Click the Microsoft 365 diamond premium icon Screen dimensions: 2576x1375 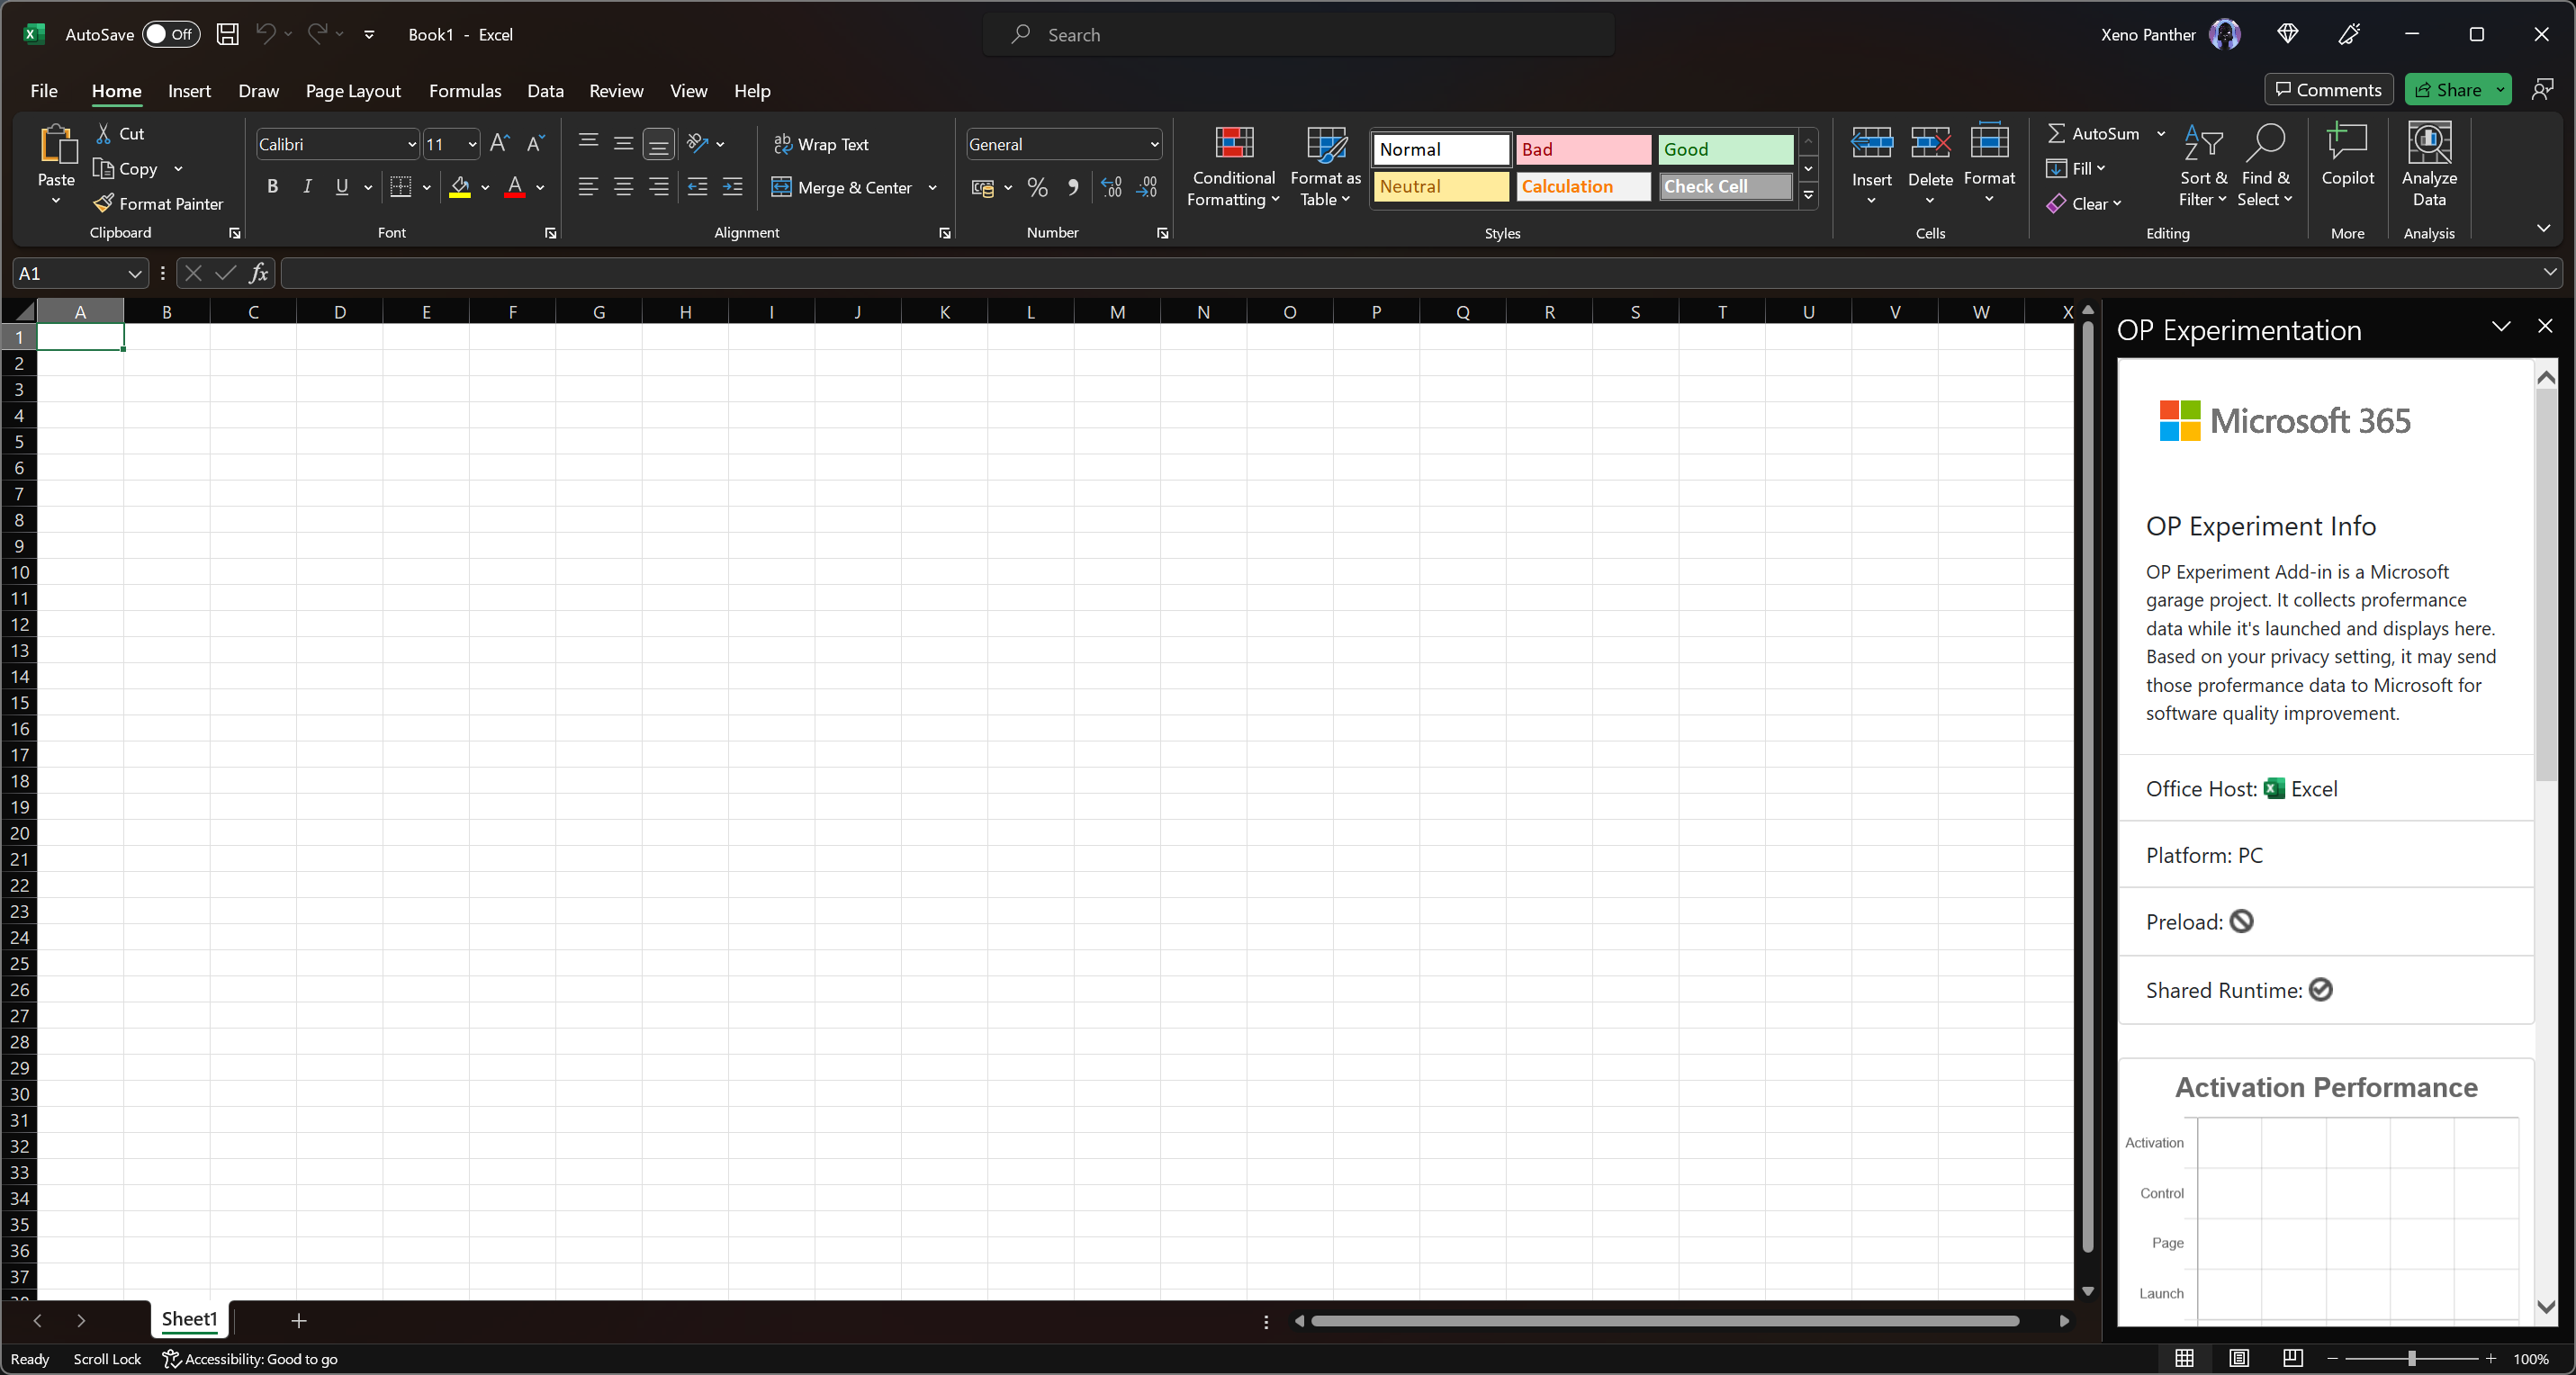pyautogui.click(x=2288, y=34)
